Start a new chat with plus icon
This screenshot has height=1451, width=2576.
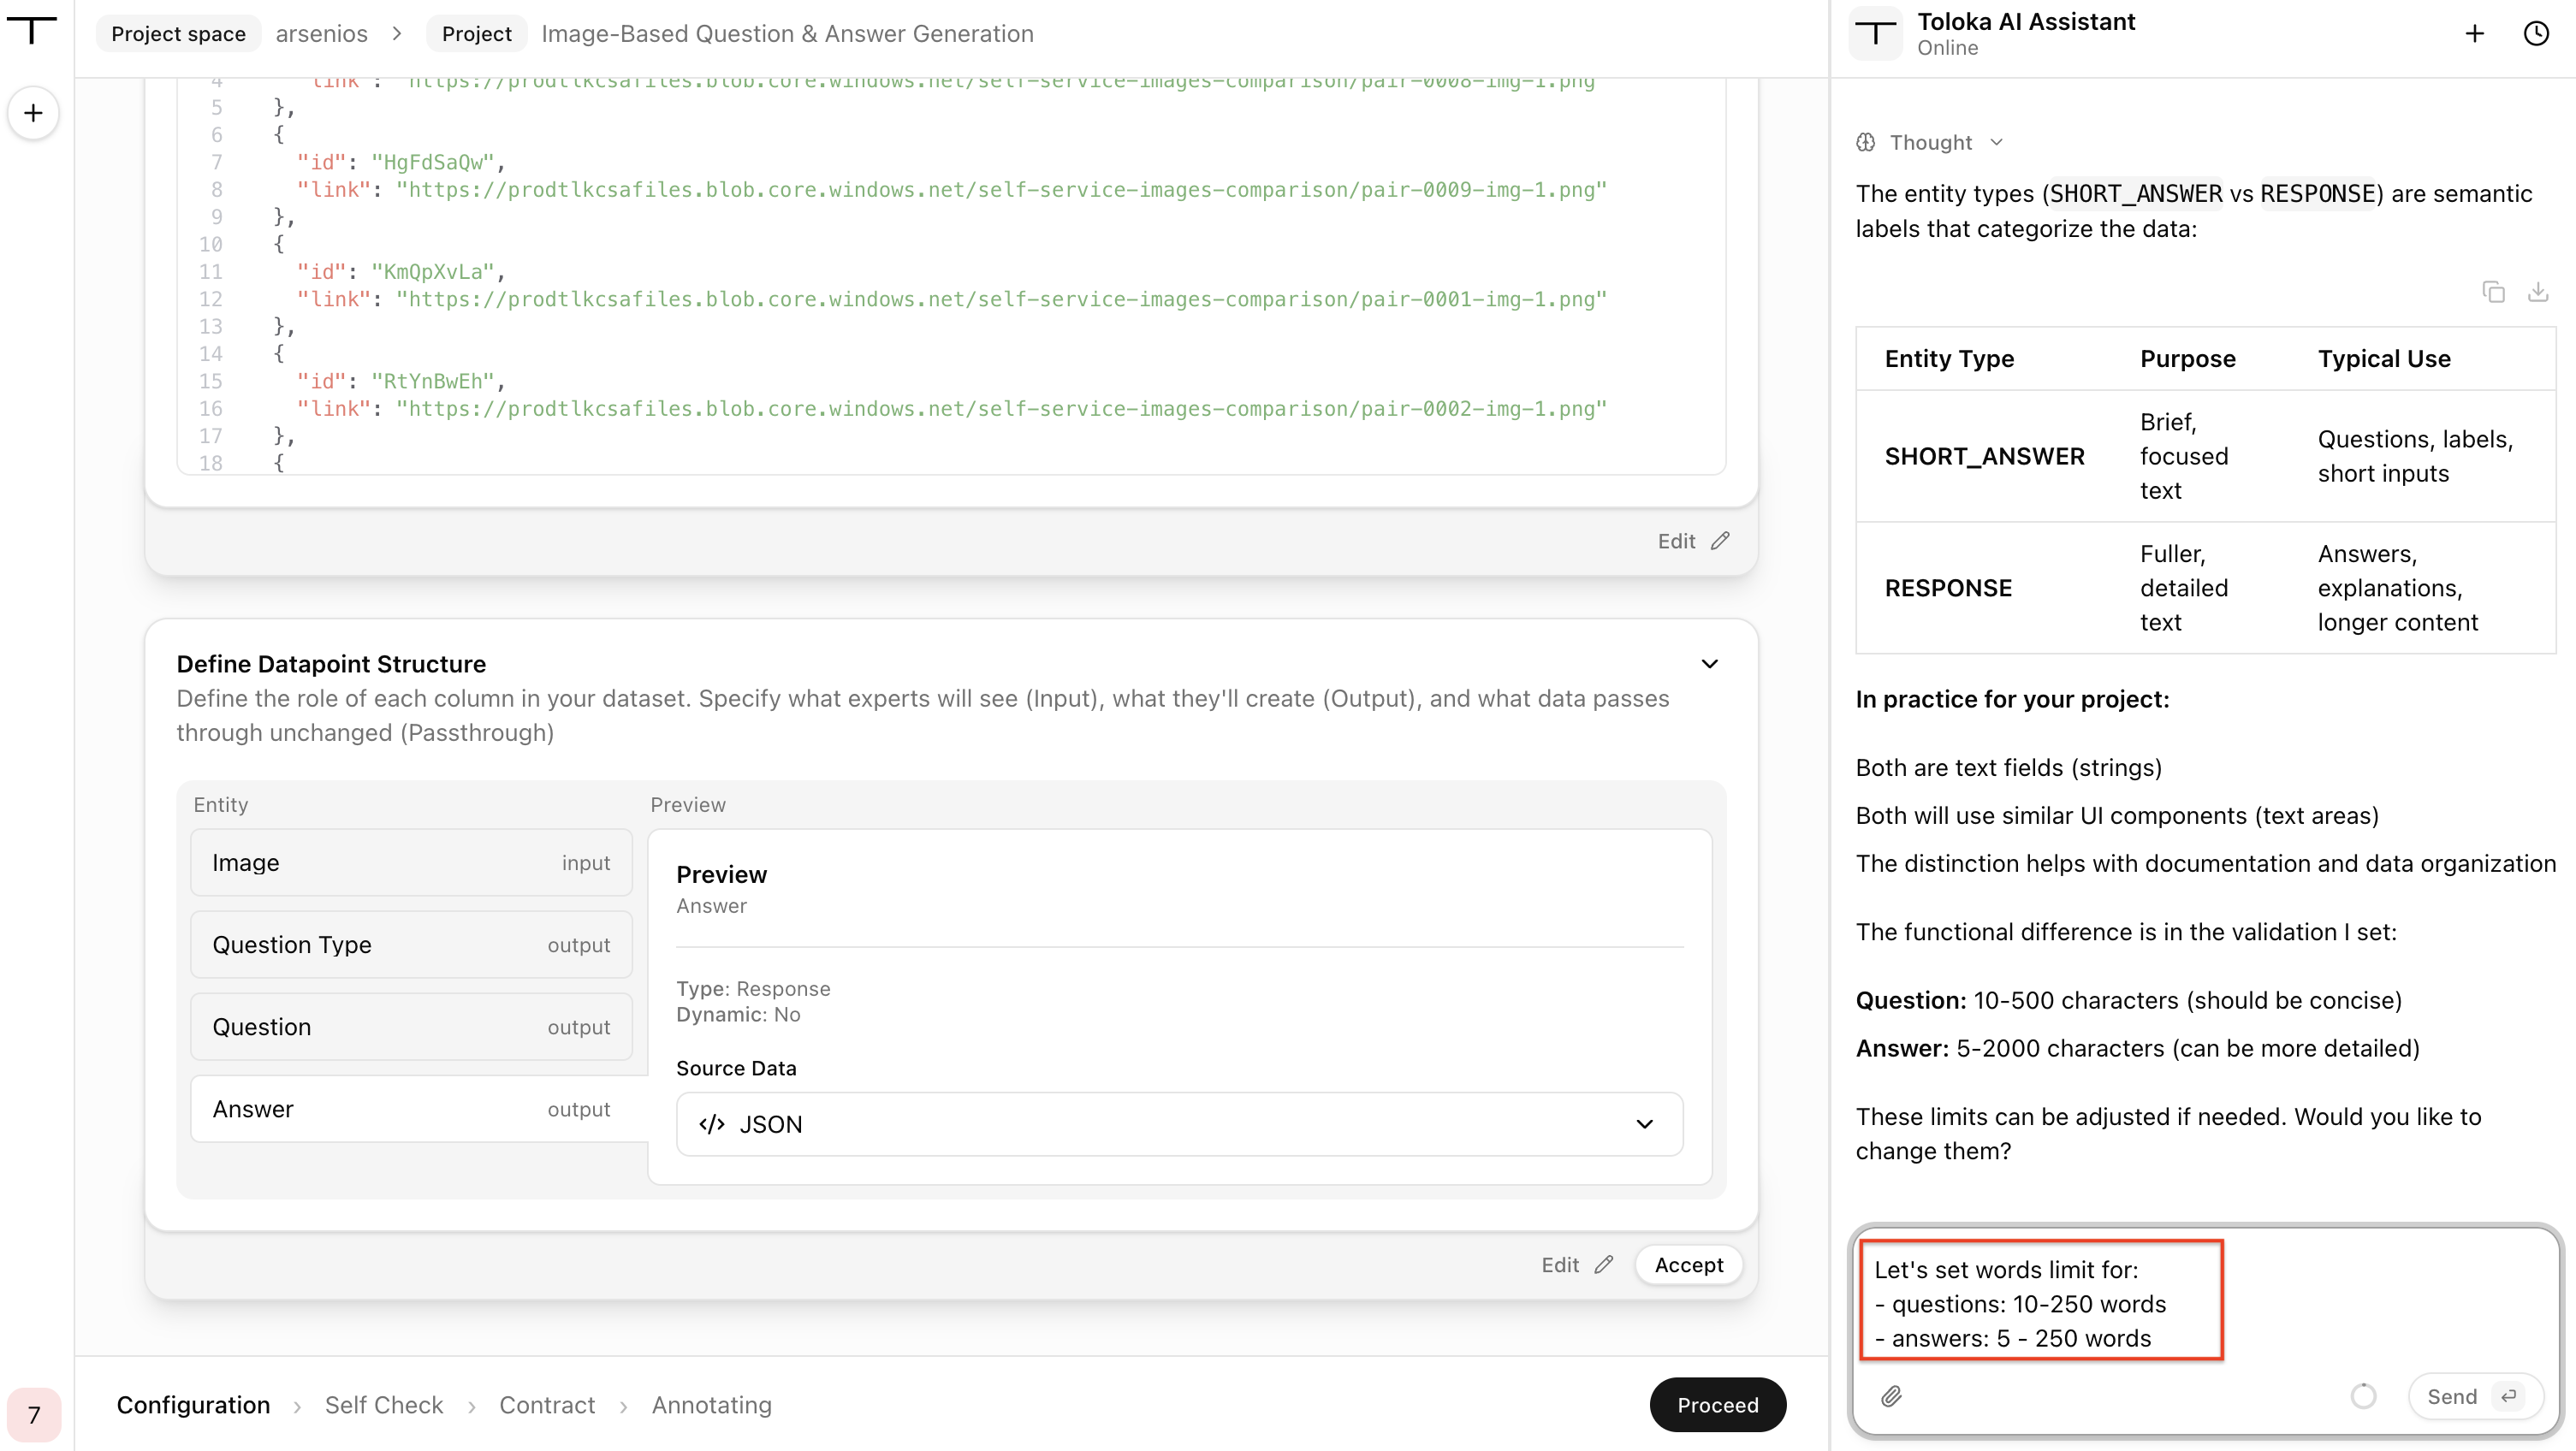[x=2474, y=34]
